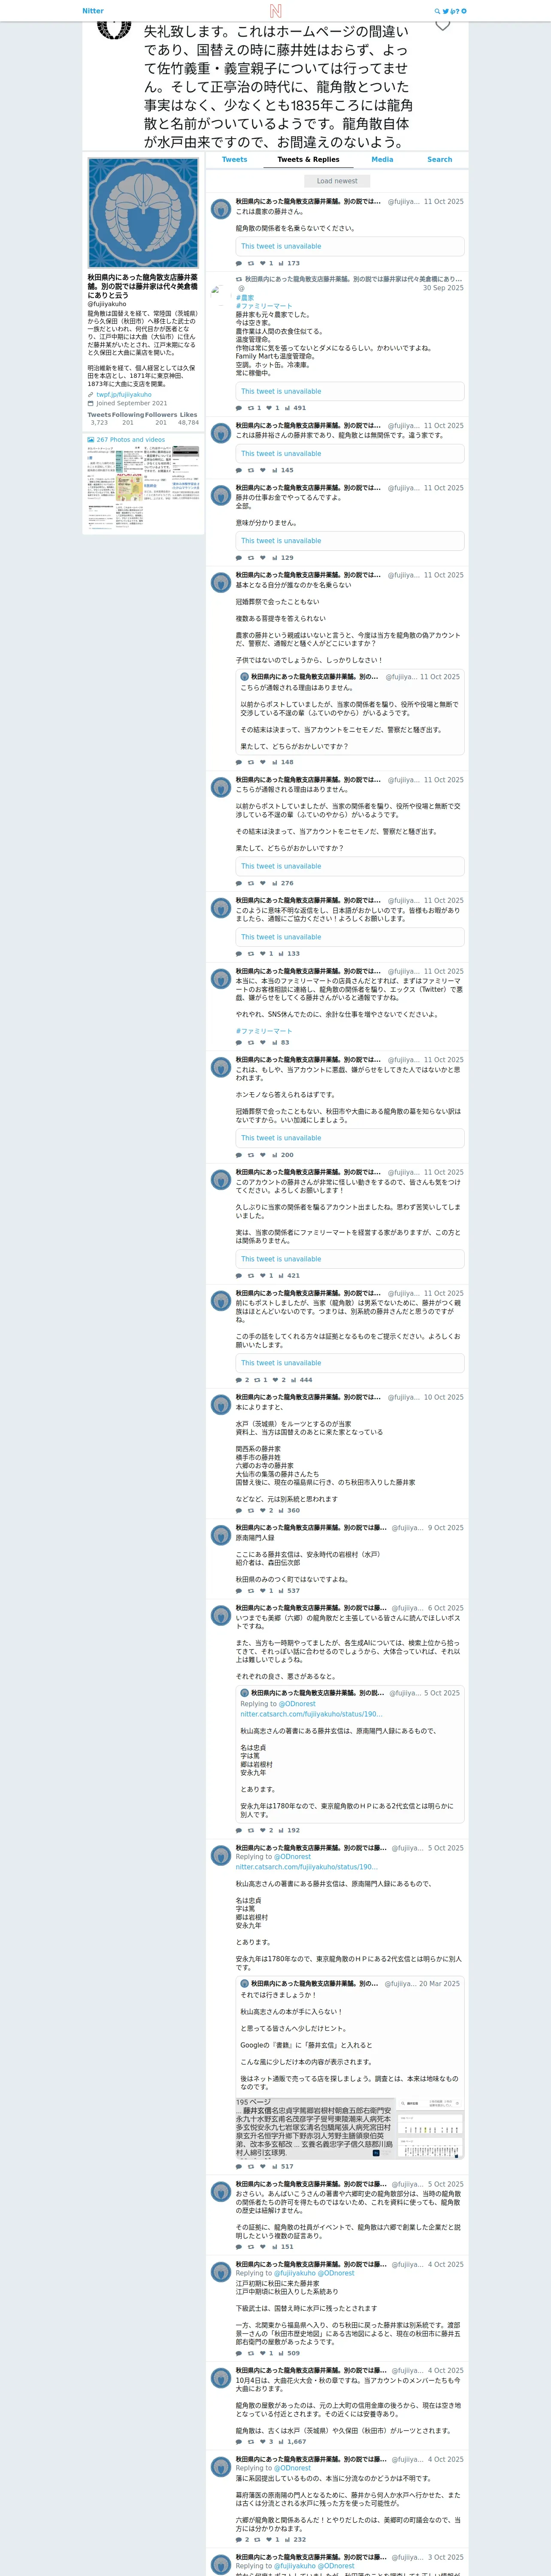This screenshot has width=551, height=2576.
Task: Open the 20 Mar 2025 quoted tweet date
Action: (x=440, y=1984)
